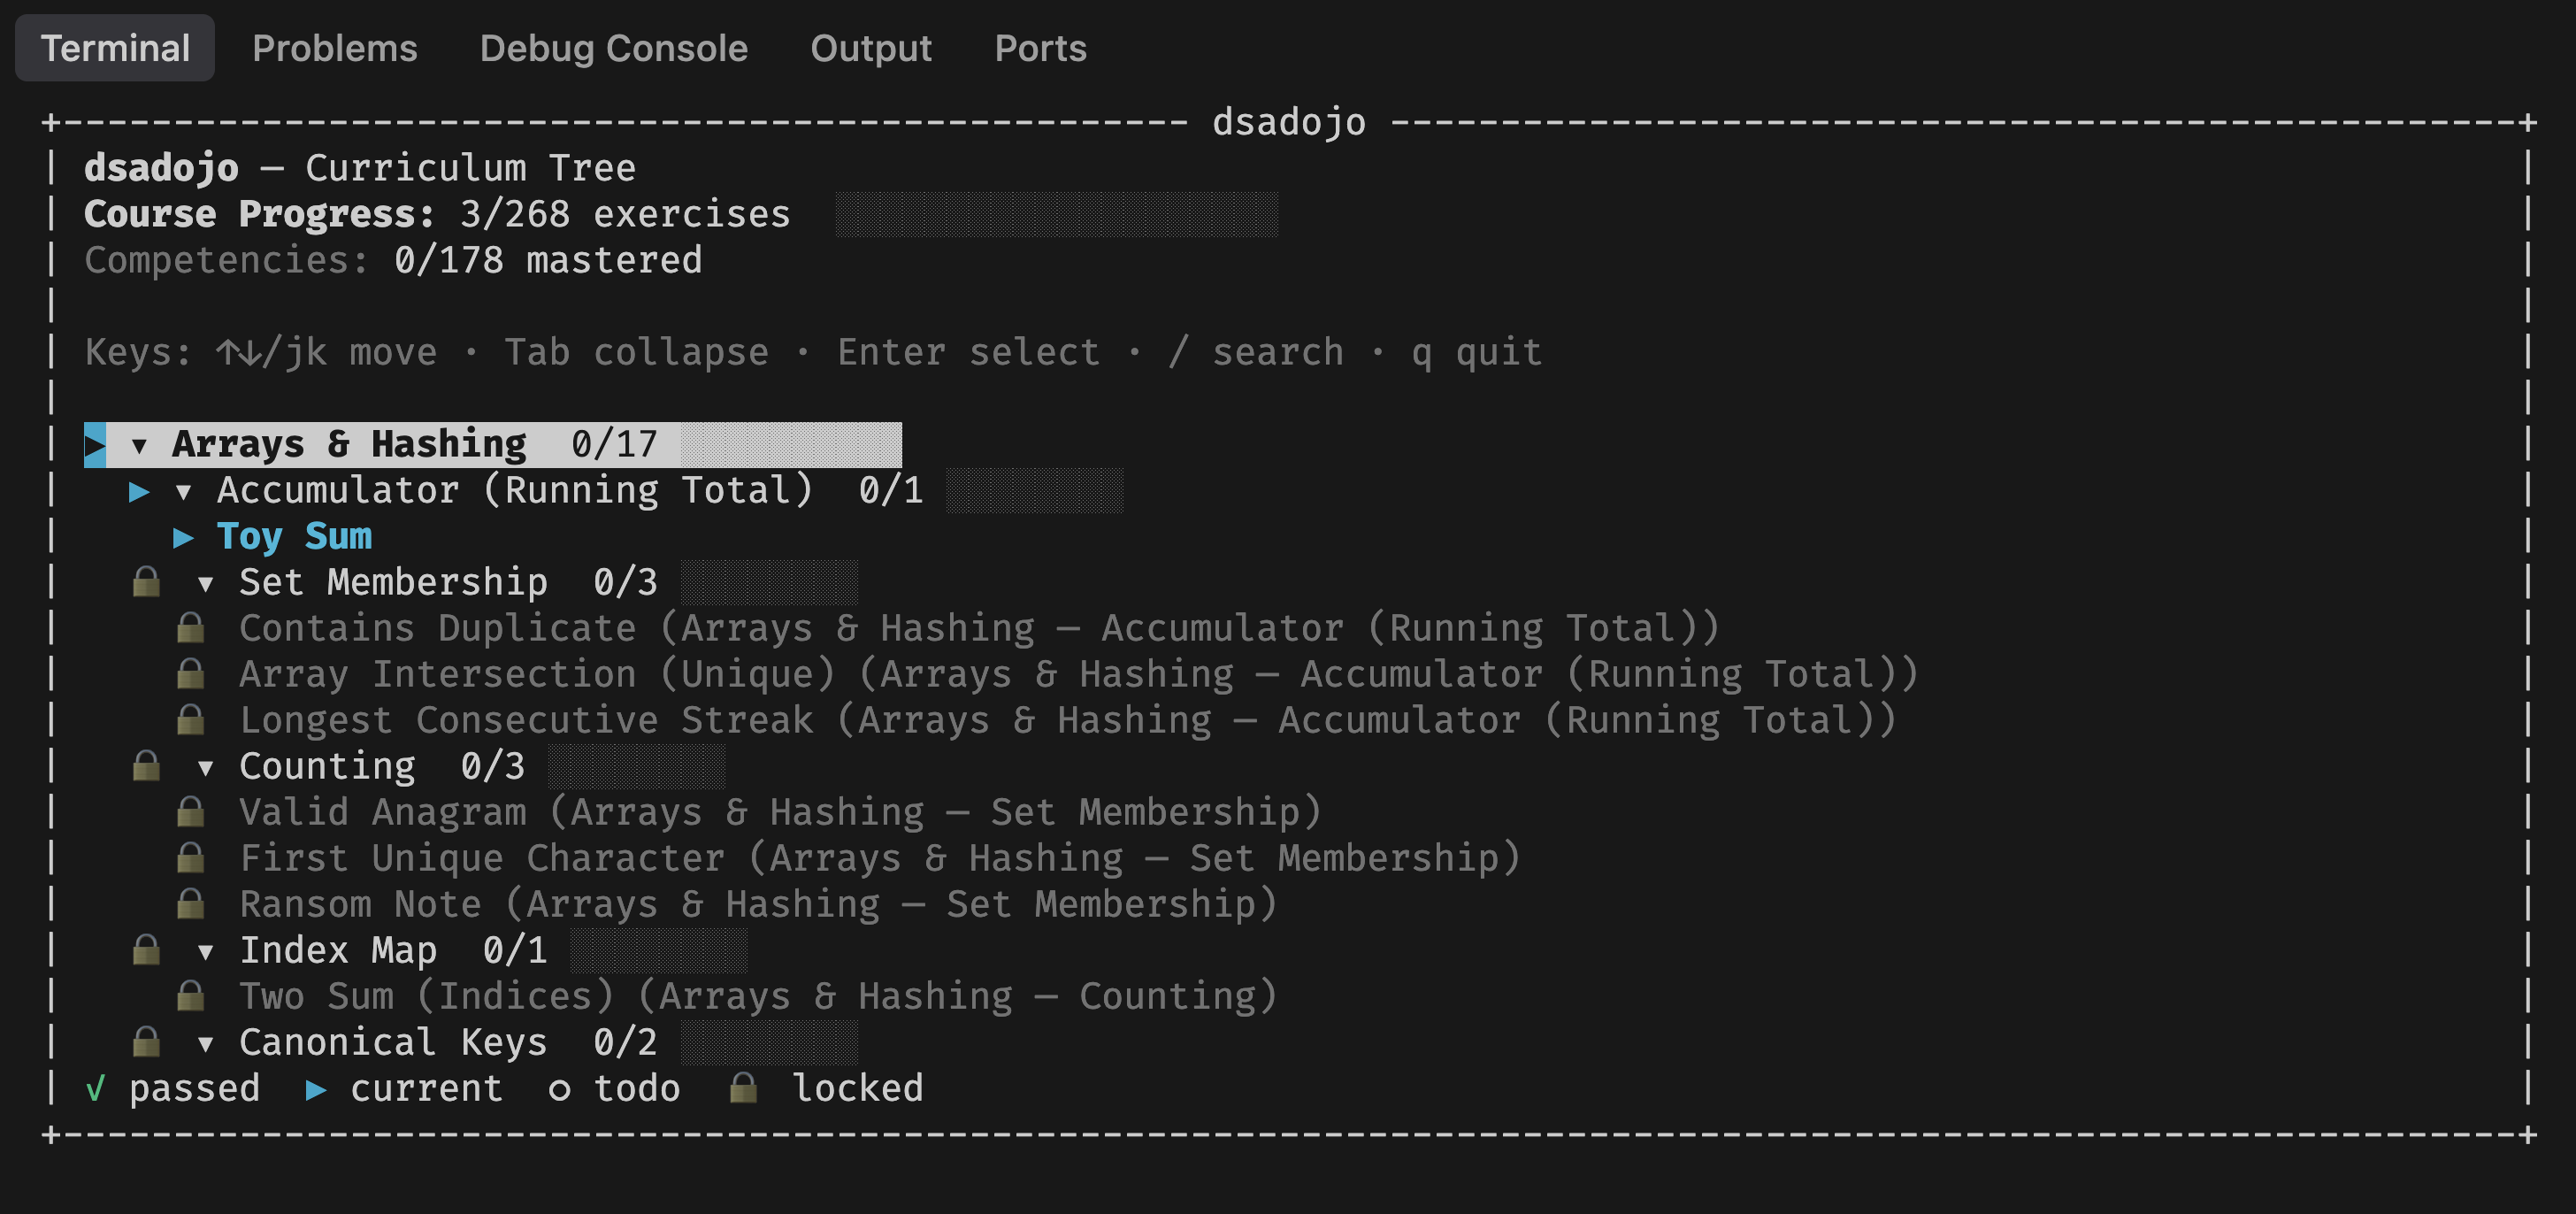Click the lock icon next to Valid Anagram

190,812
